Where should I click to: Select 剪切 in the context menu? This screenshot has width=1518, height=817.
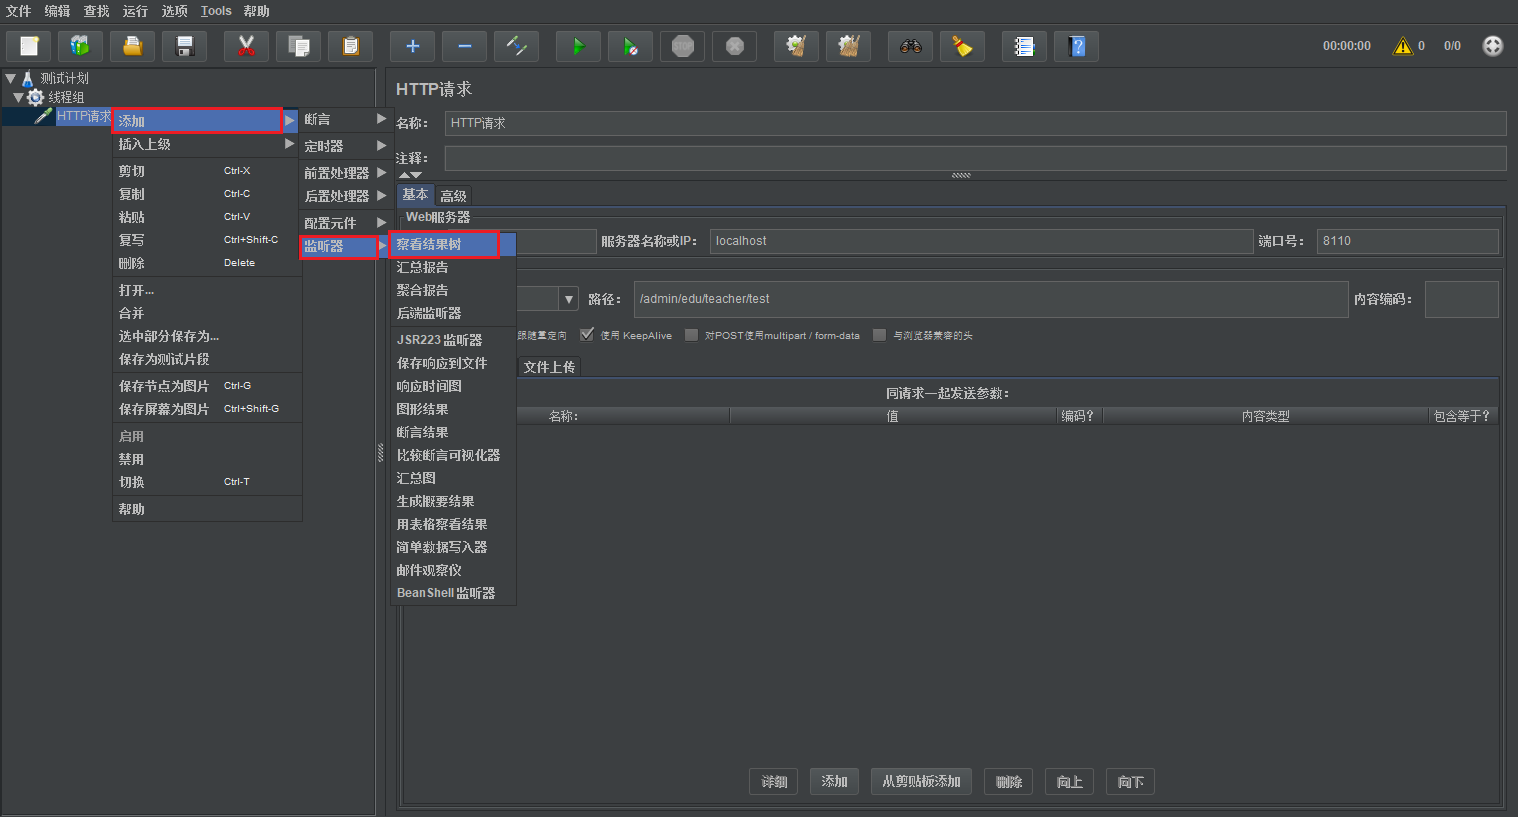pyautogui.click(x=206, y=171)
